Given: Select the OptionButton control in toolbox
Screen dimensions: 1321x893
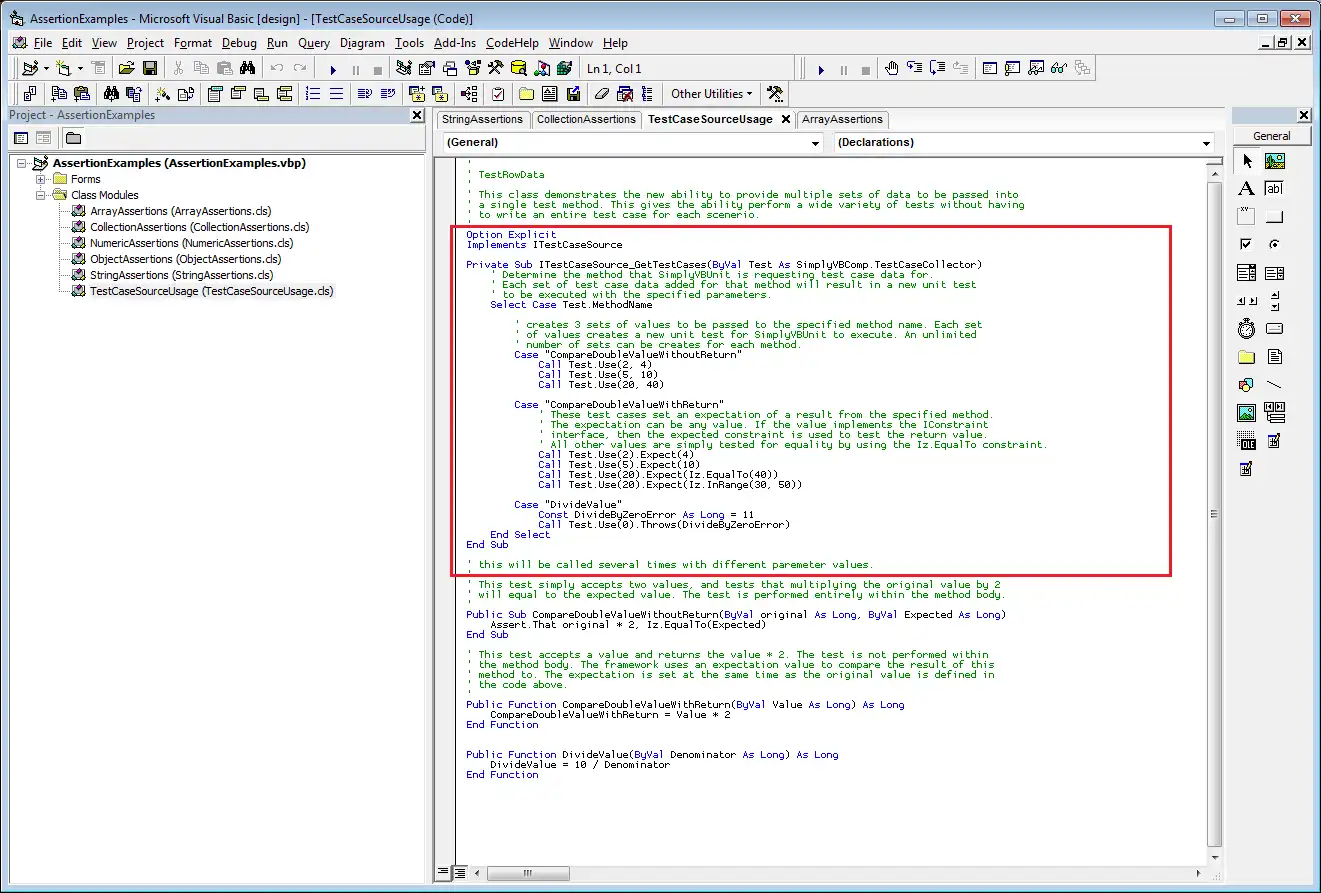Looking at the screenshot, I should (1274, 244).
